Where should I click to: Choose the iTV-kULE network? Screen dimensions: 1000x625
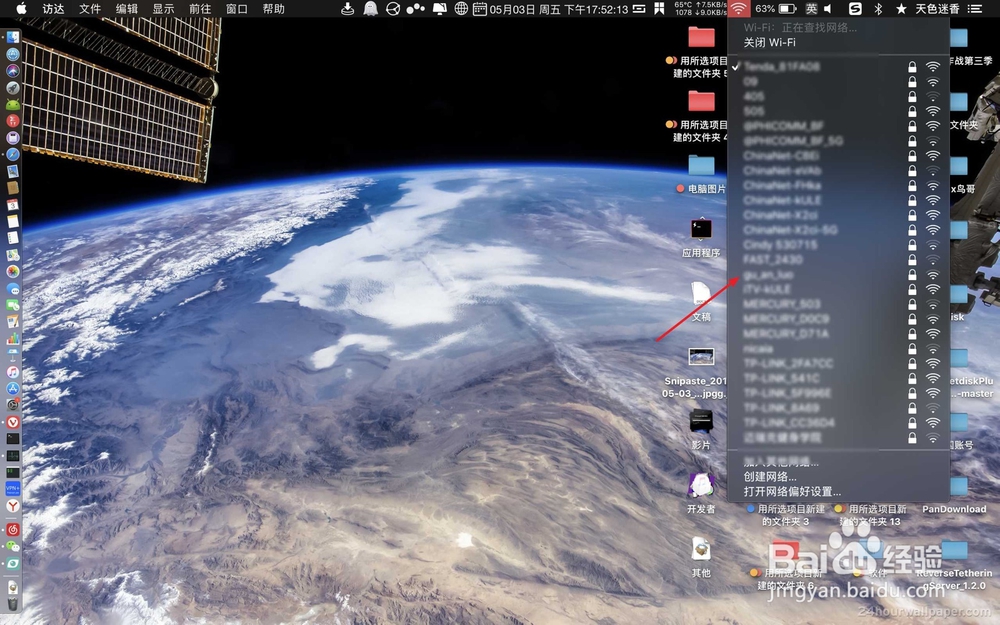838,289
